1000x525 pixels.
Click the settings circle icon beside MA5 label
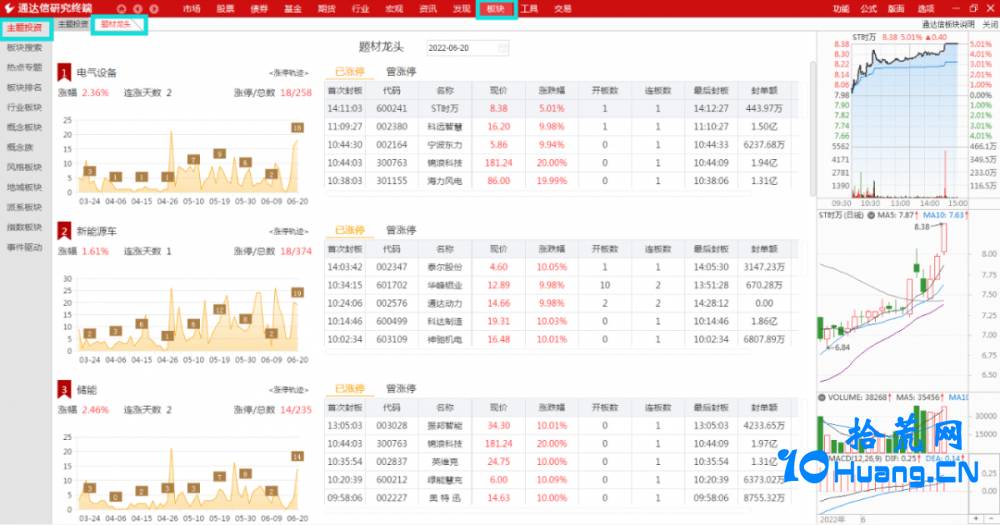pyautogui.click(x=871, y=215)
